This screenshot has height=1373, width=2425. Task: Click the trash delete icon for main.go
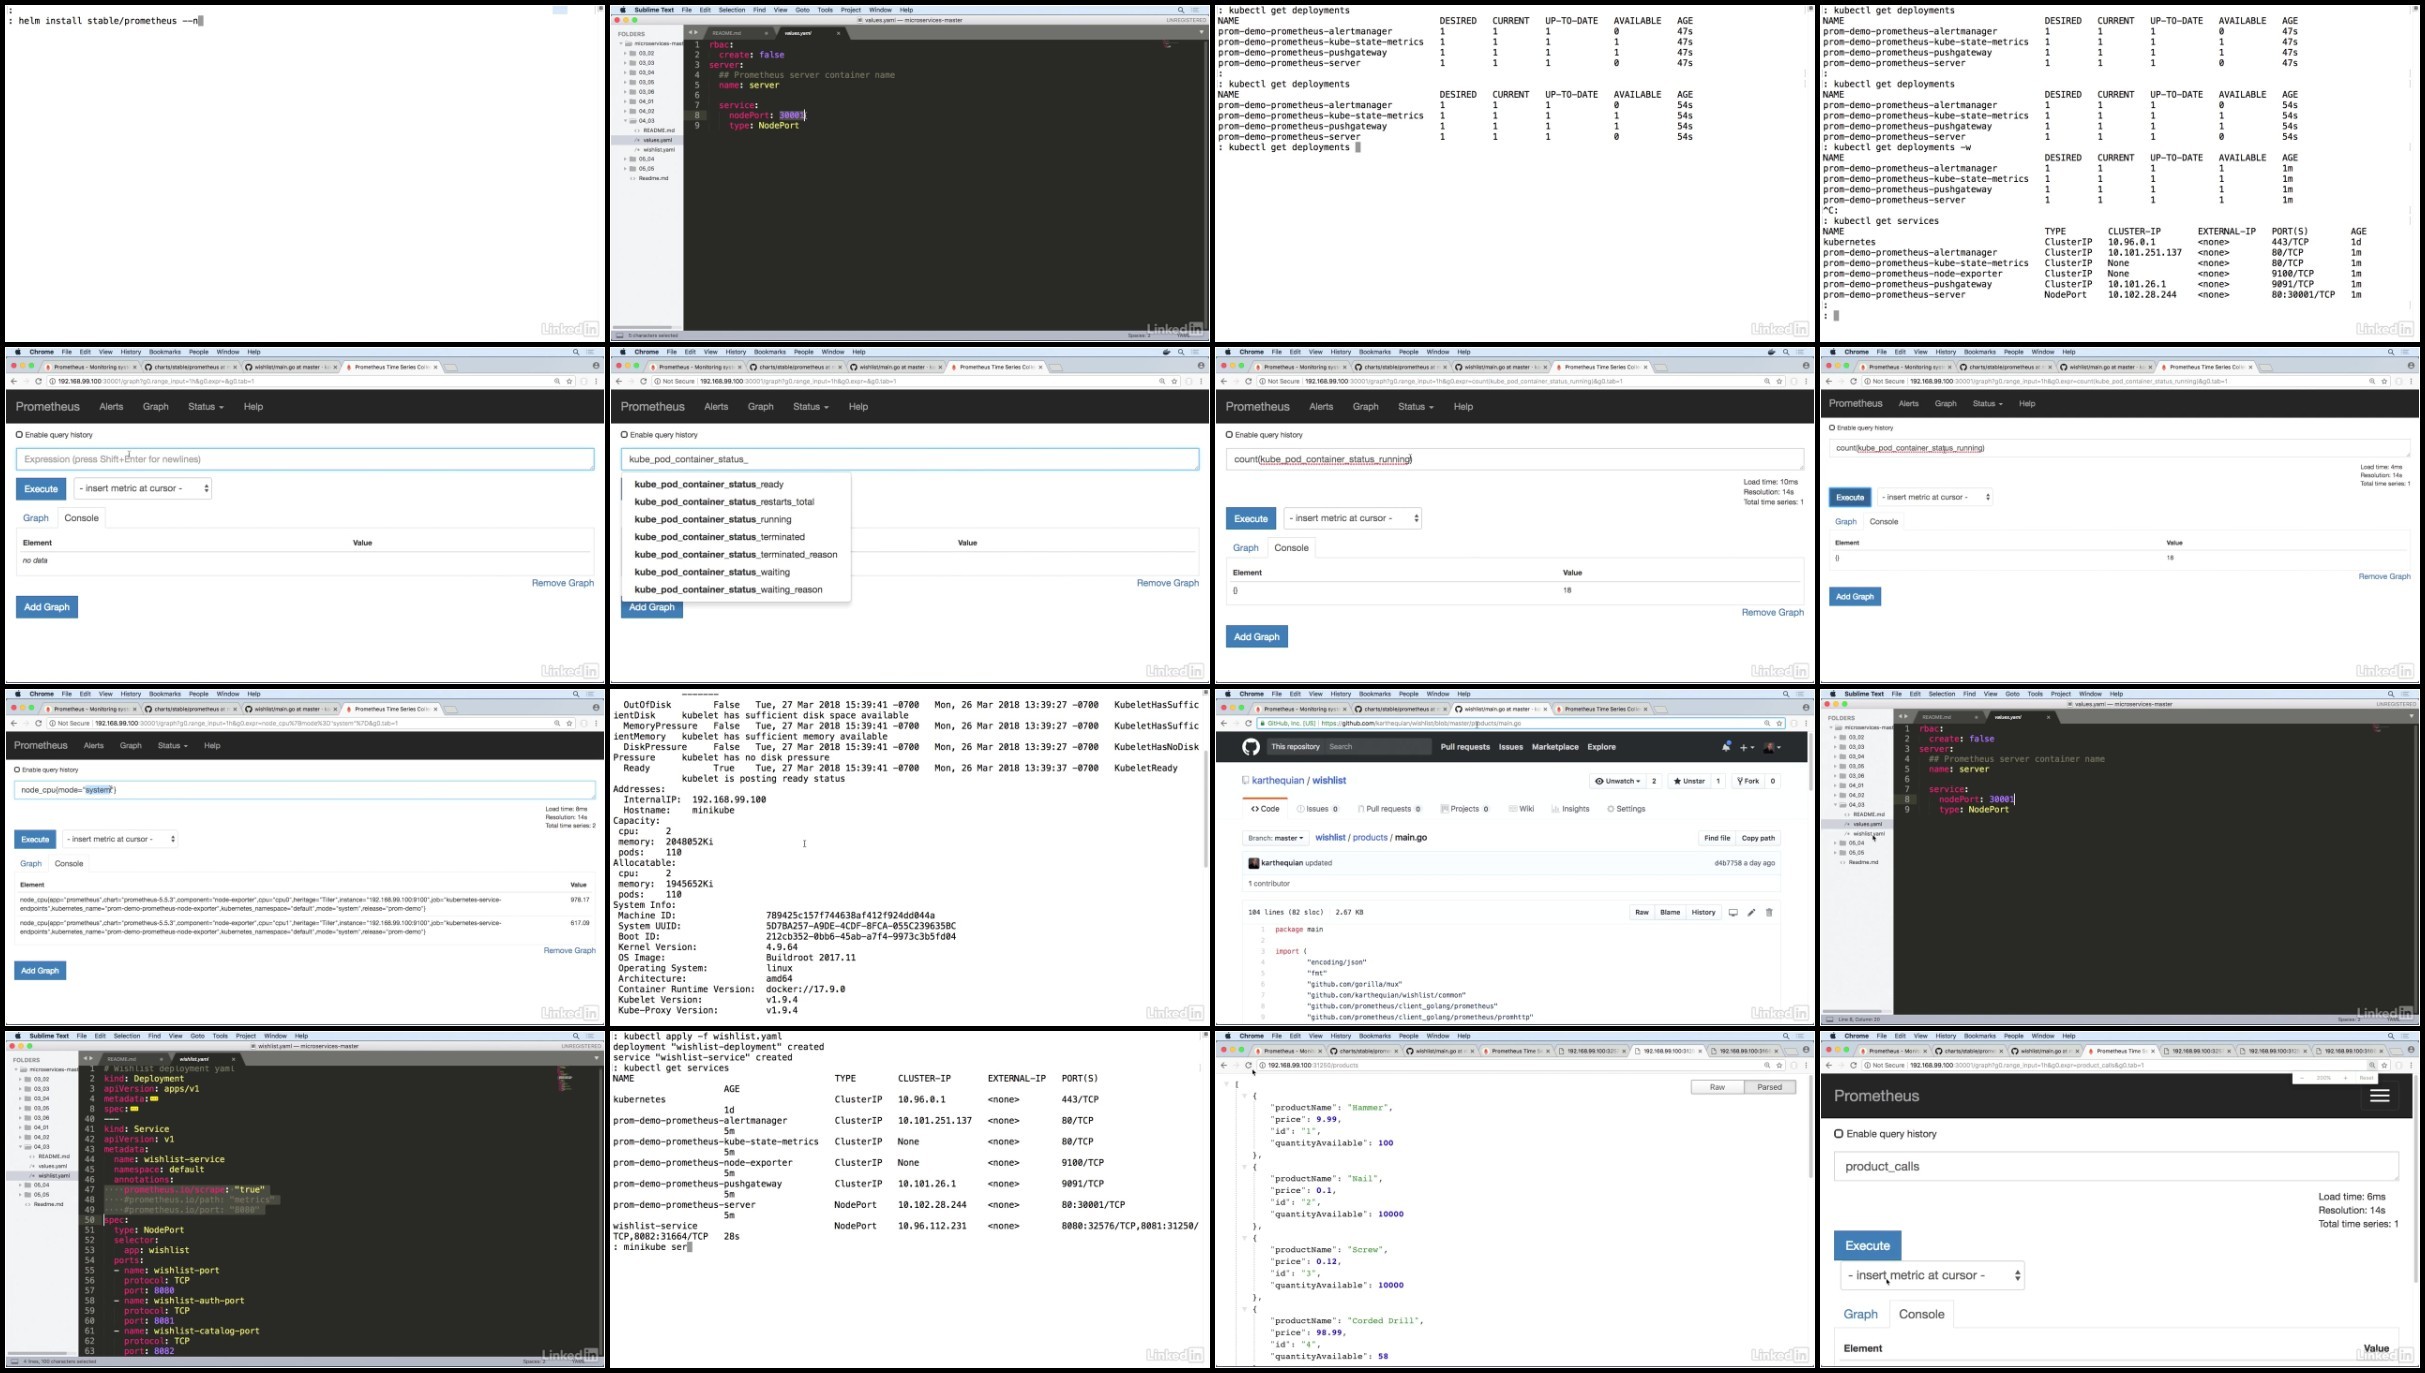click(x=1769, y=912)
